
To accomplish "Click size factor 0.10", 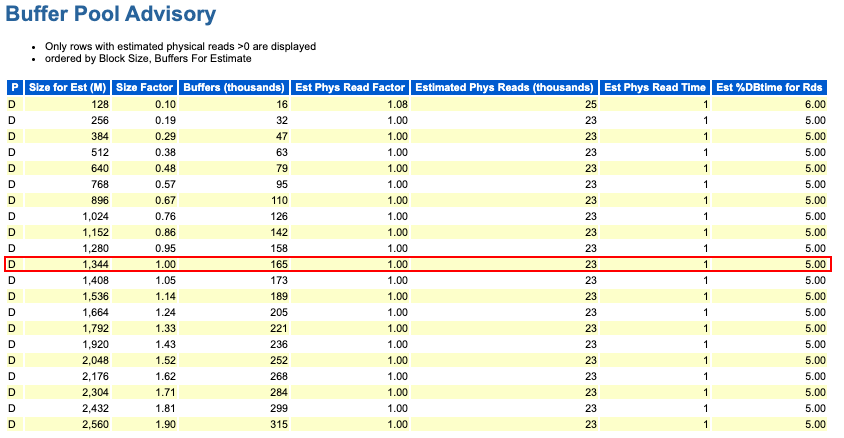I will (165, 104).
